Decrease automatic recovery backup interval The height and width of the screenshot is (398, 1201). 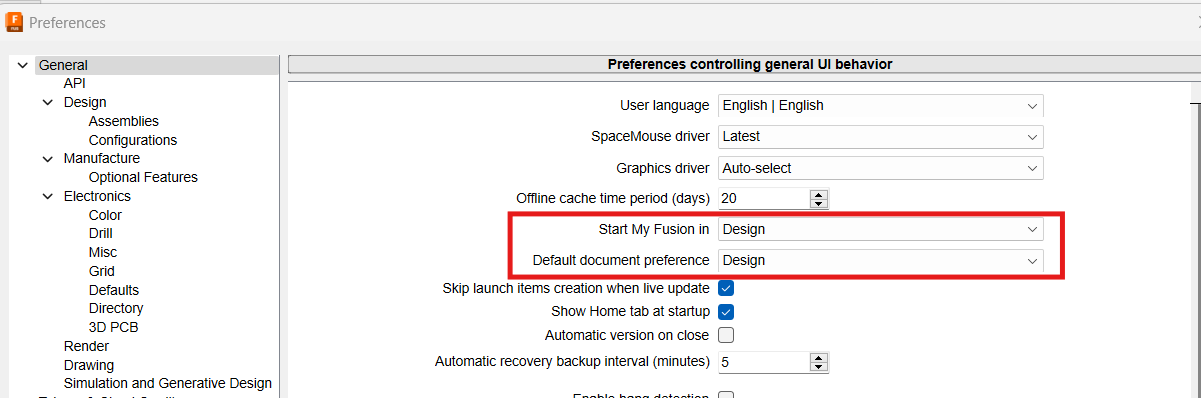pyautogui.click(x=819, y=367)
